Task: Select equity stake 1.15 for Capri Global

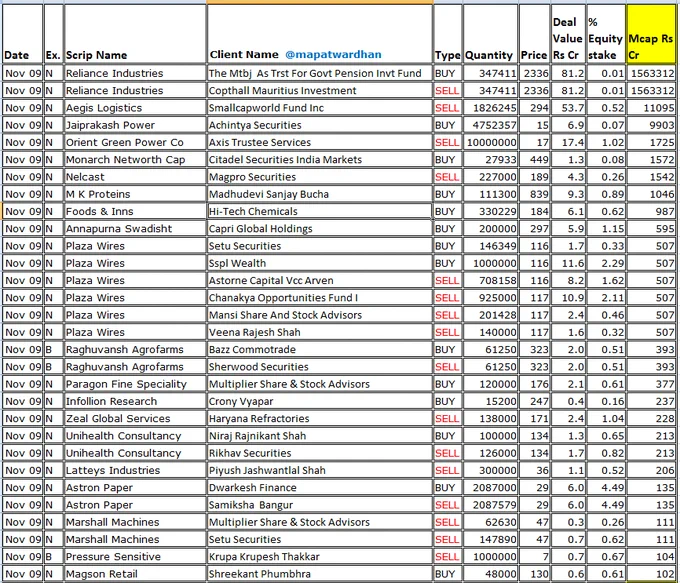Action: [x=606, y=229]
